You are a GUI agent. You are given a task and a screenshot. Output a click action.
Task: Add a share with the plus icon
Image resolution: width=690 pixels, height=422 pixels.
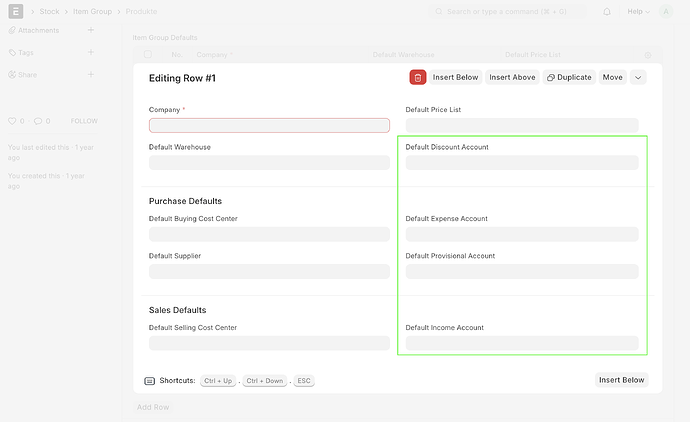click(x=91, y=74)
